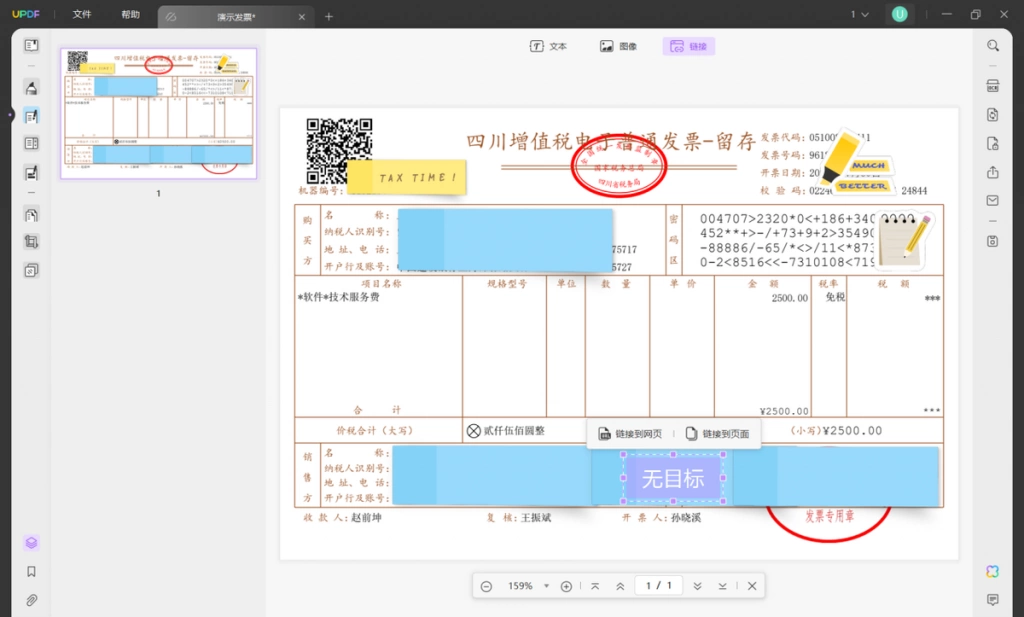
Task: Open the bookmark panel icon
Action: 31,572
